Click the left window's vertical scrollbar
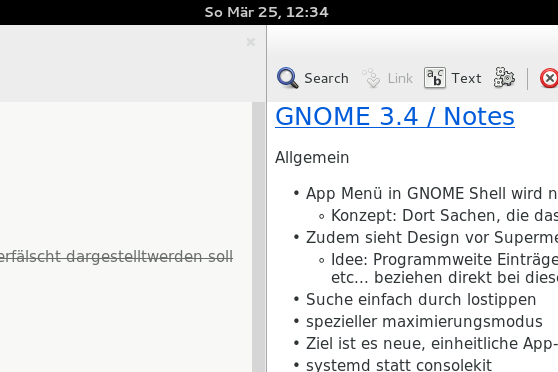 [259, 237]
